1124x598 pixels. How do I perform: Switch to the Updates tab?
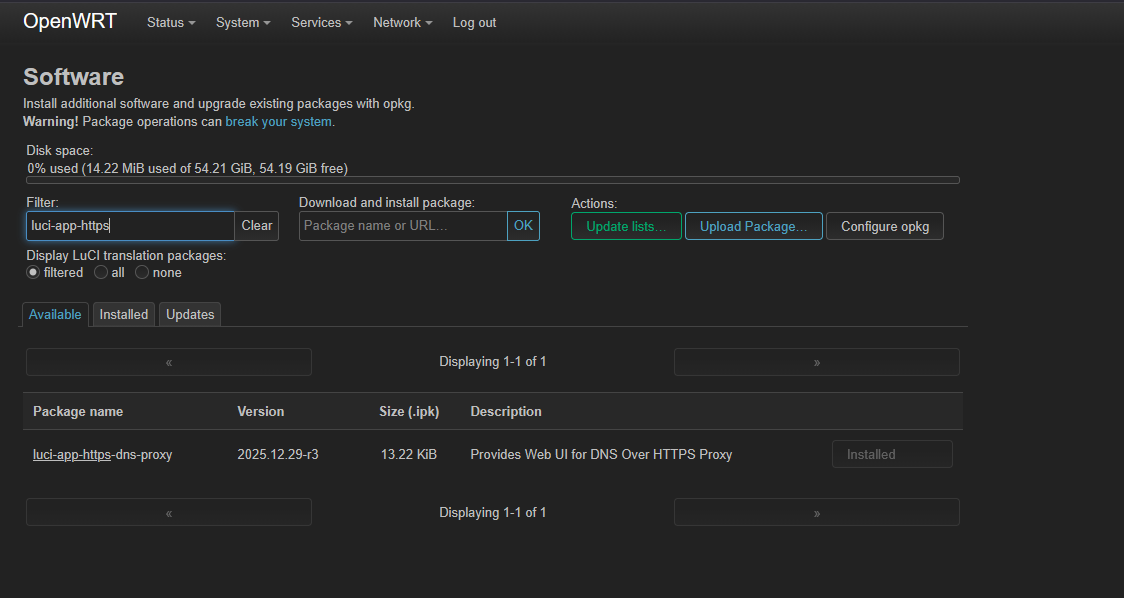pyautogui.click(x=190, y=314)
